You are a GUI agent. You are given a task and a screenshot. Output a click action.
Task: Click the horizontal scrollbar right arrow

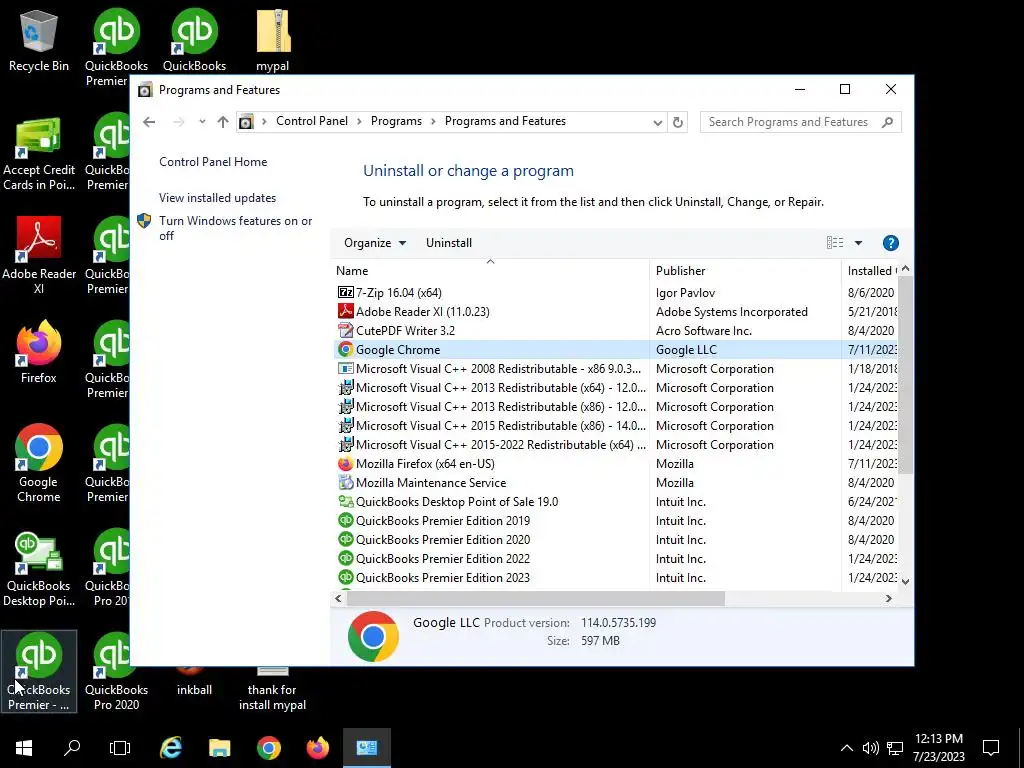[888, 598]
